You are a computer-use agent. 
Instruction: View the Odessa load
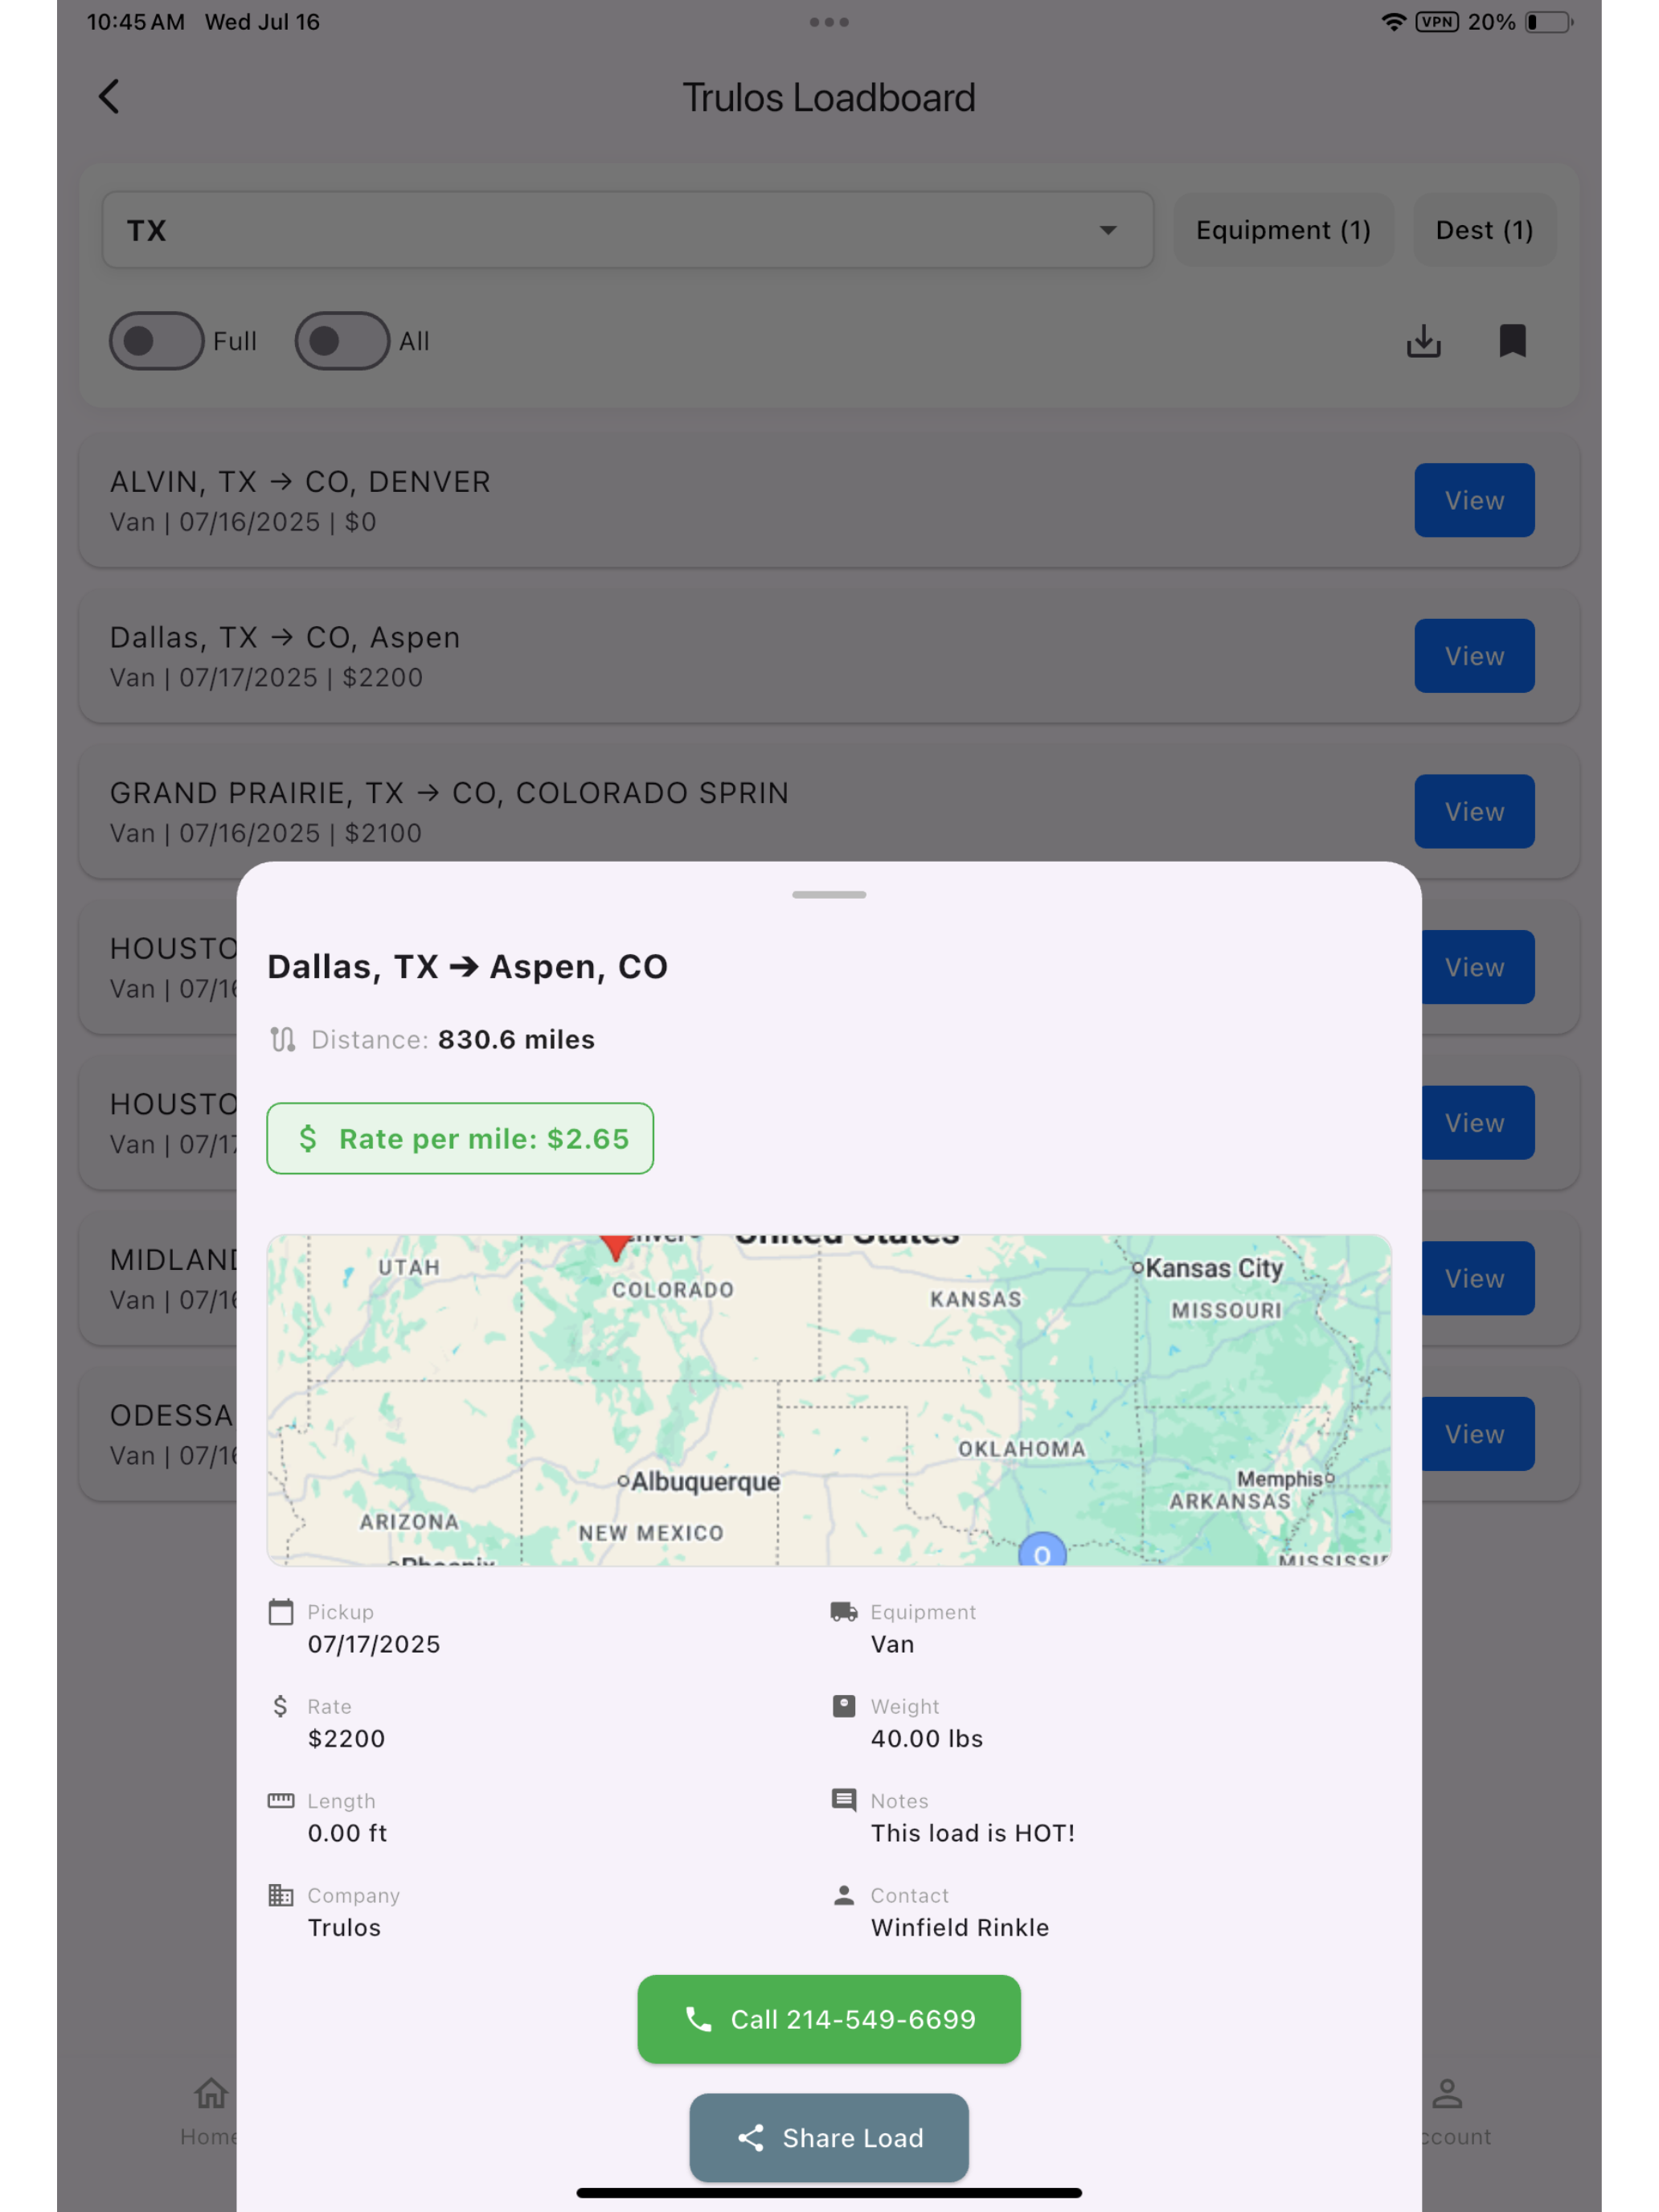click(1478, 1434)
